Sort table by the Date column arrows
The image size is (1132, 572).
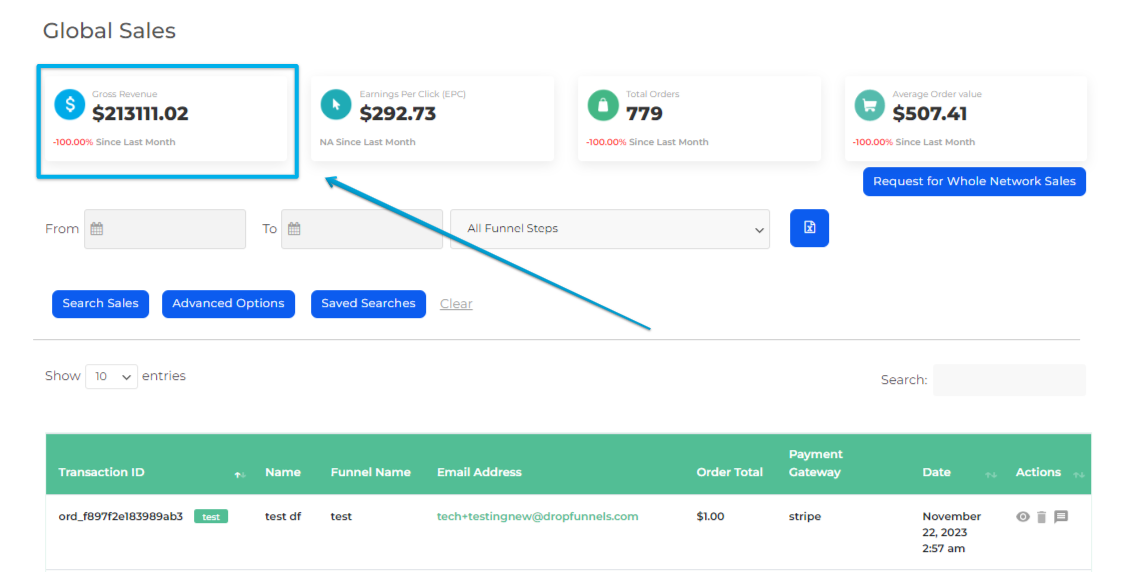(991, 473)
